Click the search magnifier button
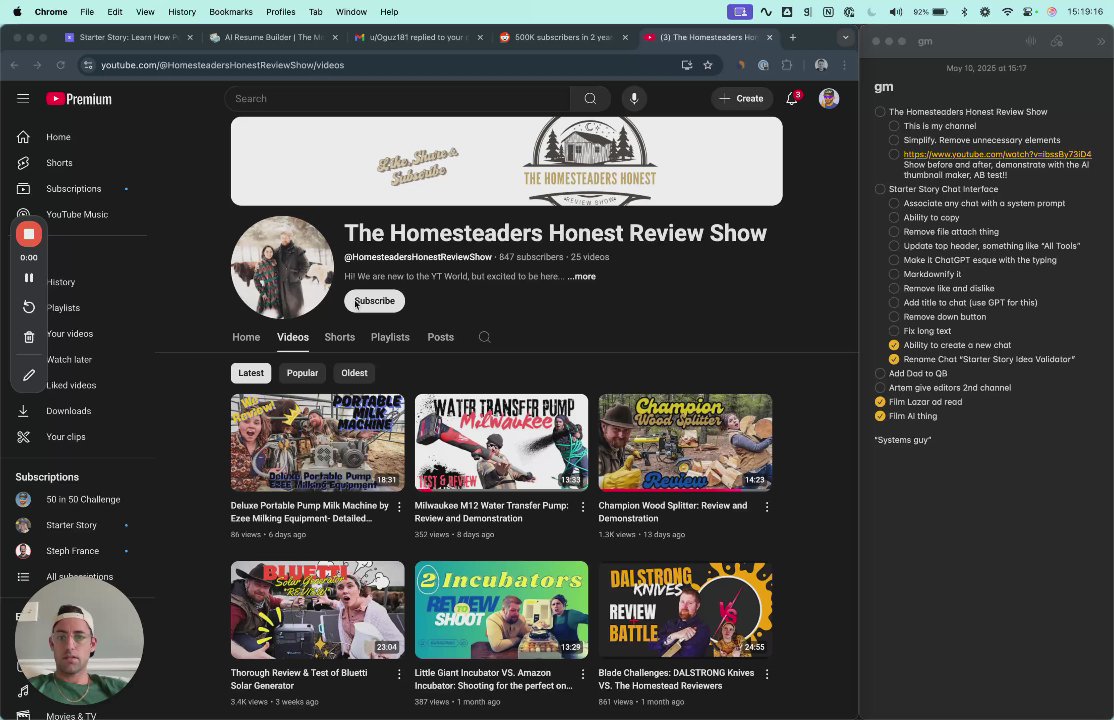 click(590, 99)
